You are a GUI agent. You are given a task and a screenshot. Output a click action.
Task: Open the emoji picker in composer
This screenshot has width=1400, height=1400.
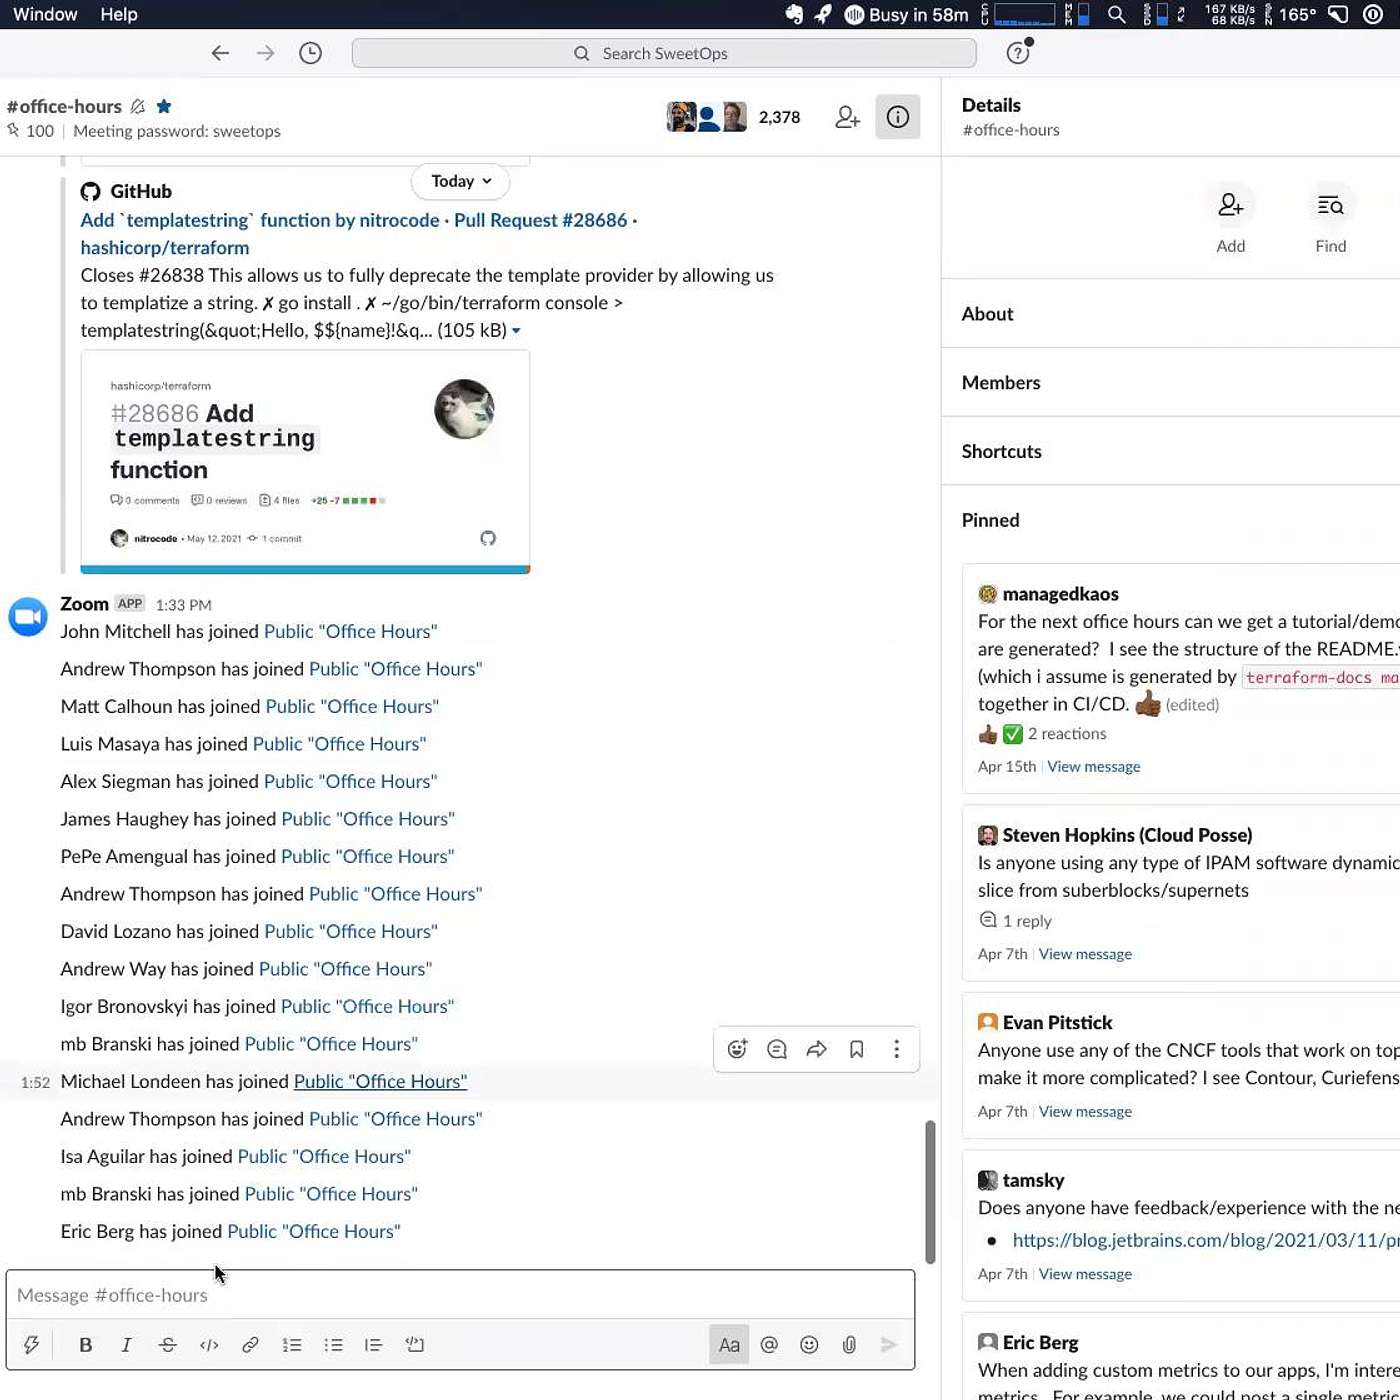(x=809, y=1345)
